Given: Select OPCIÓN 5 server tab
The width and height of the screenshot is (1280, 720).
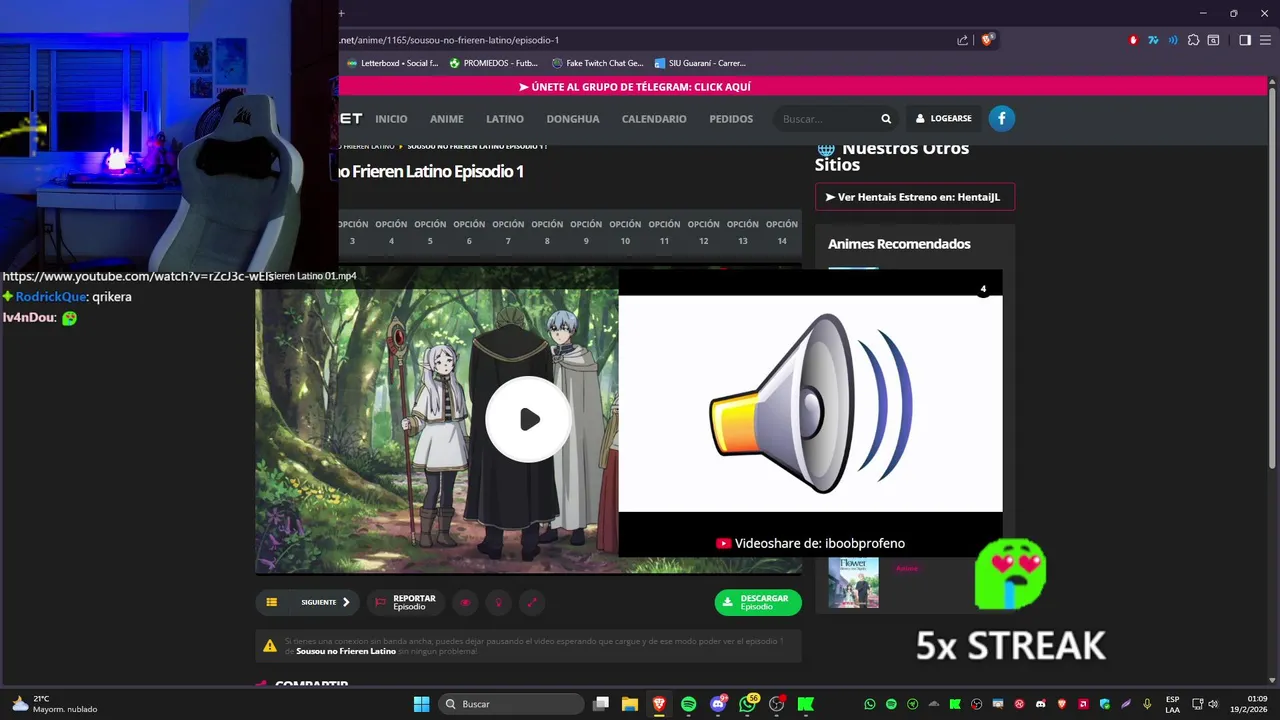Looking at the screenshot, I should (x=430, y=233).
